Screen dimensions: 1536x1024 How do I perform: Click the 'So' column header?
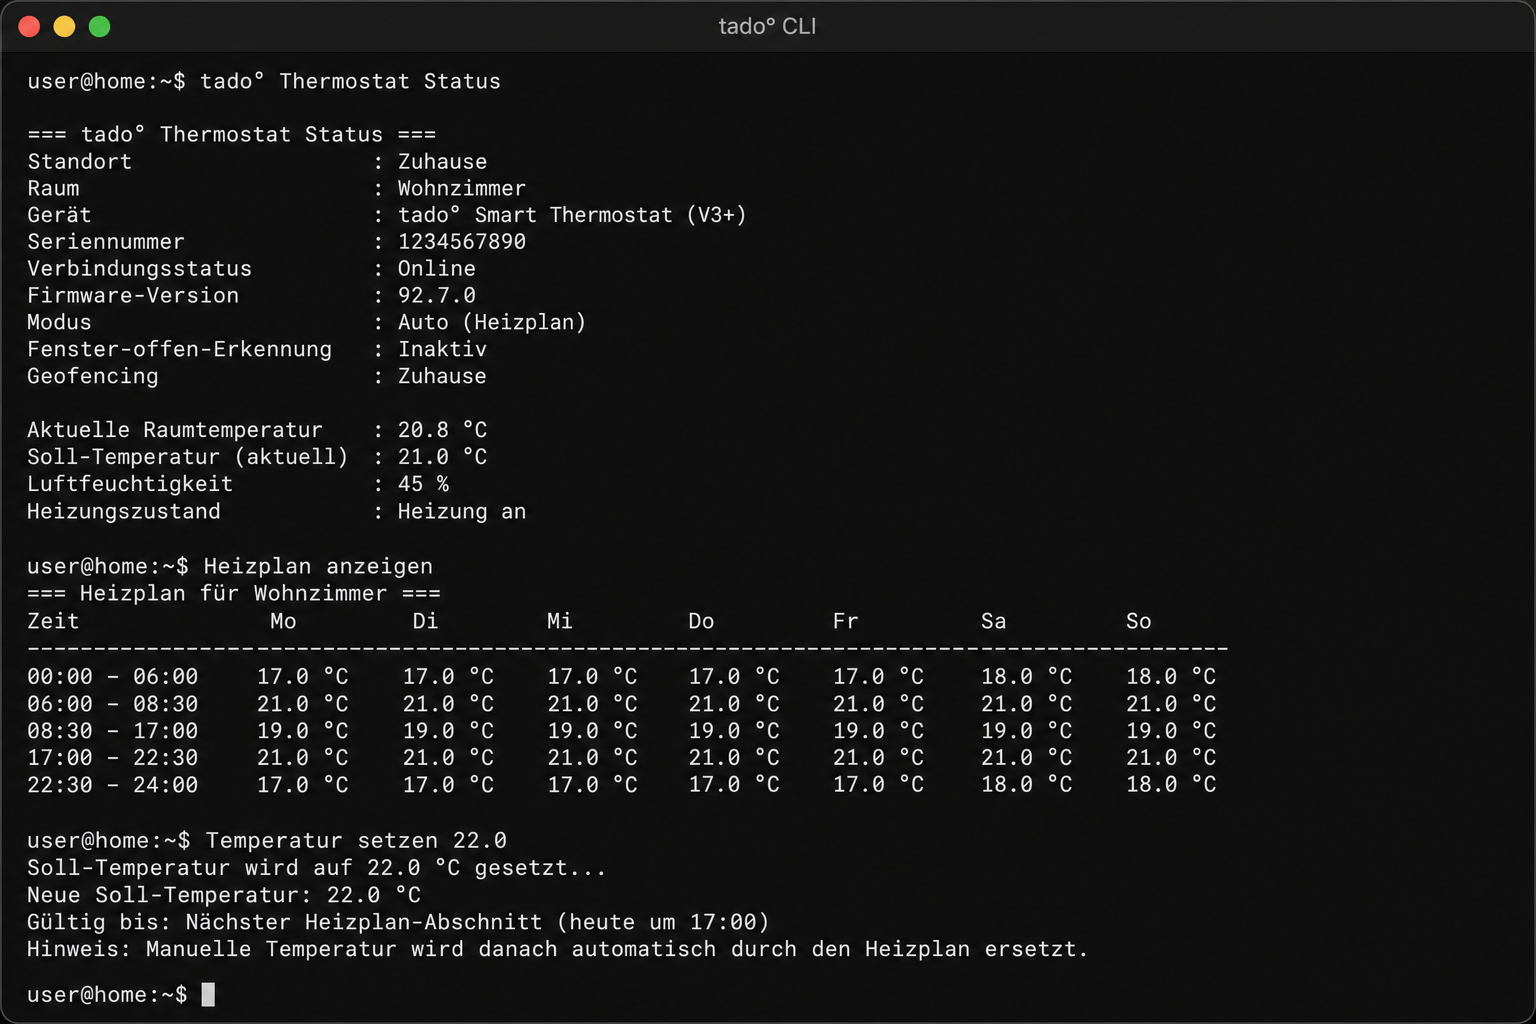[1138, 621]
